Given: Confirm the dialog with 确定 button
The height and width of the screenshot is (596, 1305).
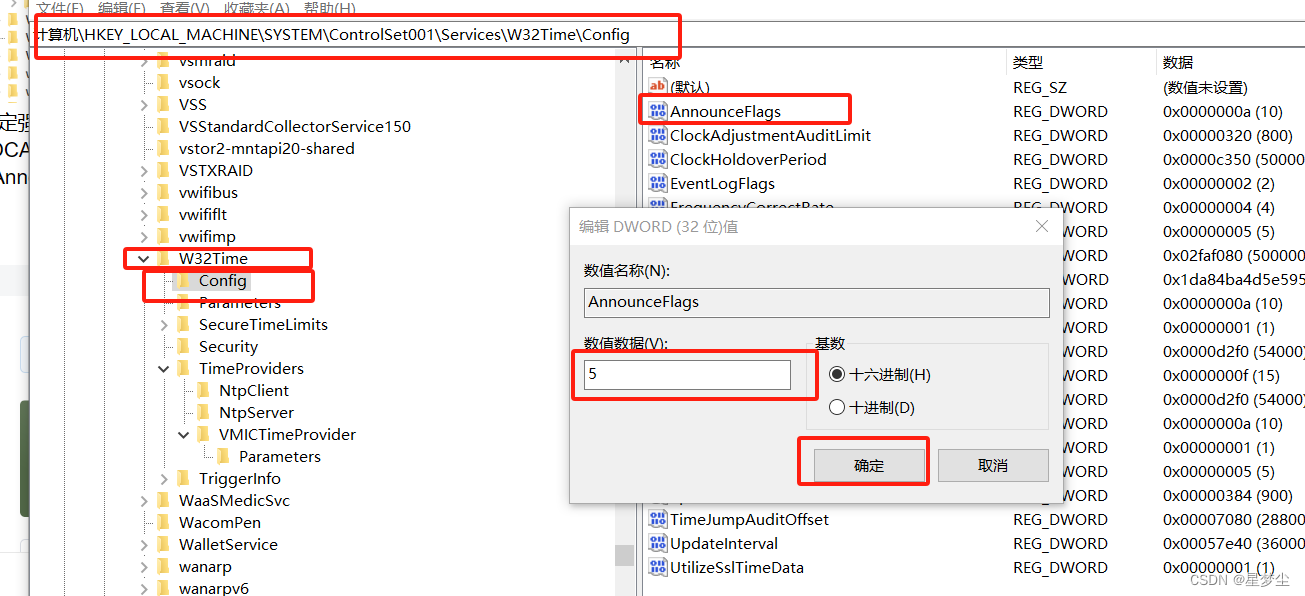Looking at the screenshot, I should tap(869, 465).
